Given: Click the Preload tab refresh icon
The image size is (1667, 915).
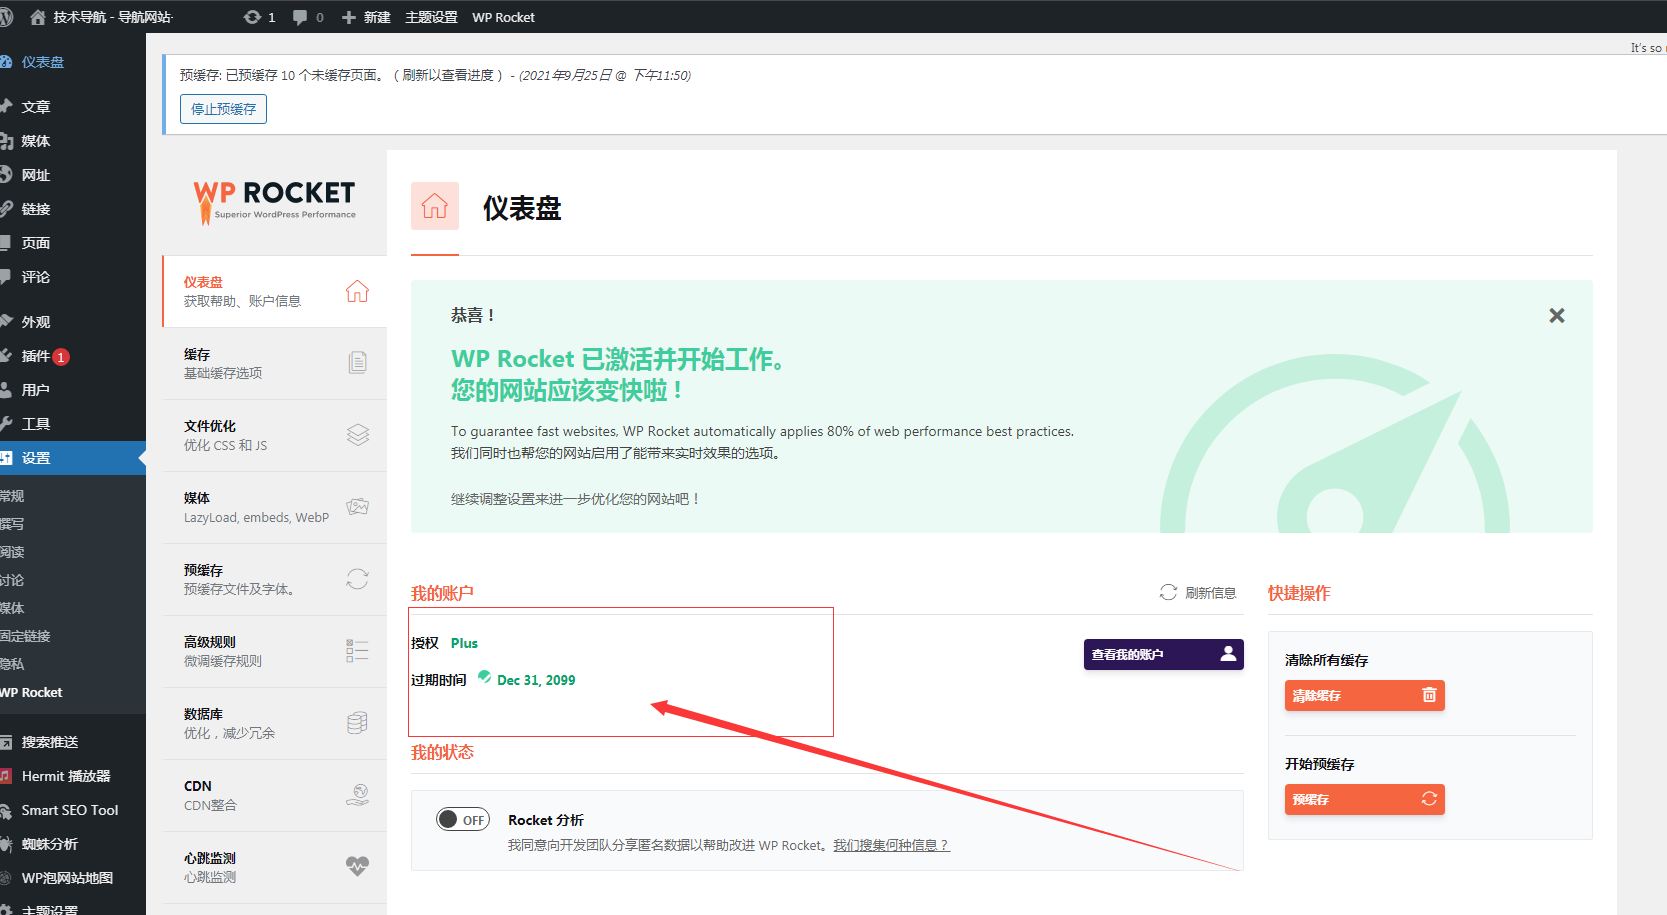Looking at the screenshot, I should coord(357,579).
